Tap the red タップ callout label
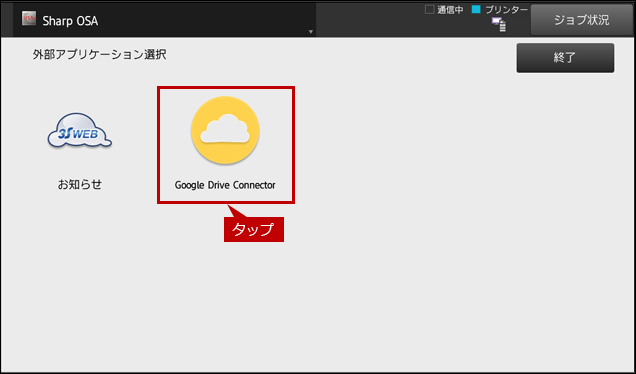 [x=254, y=229]
